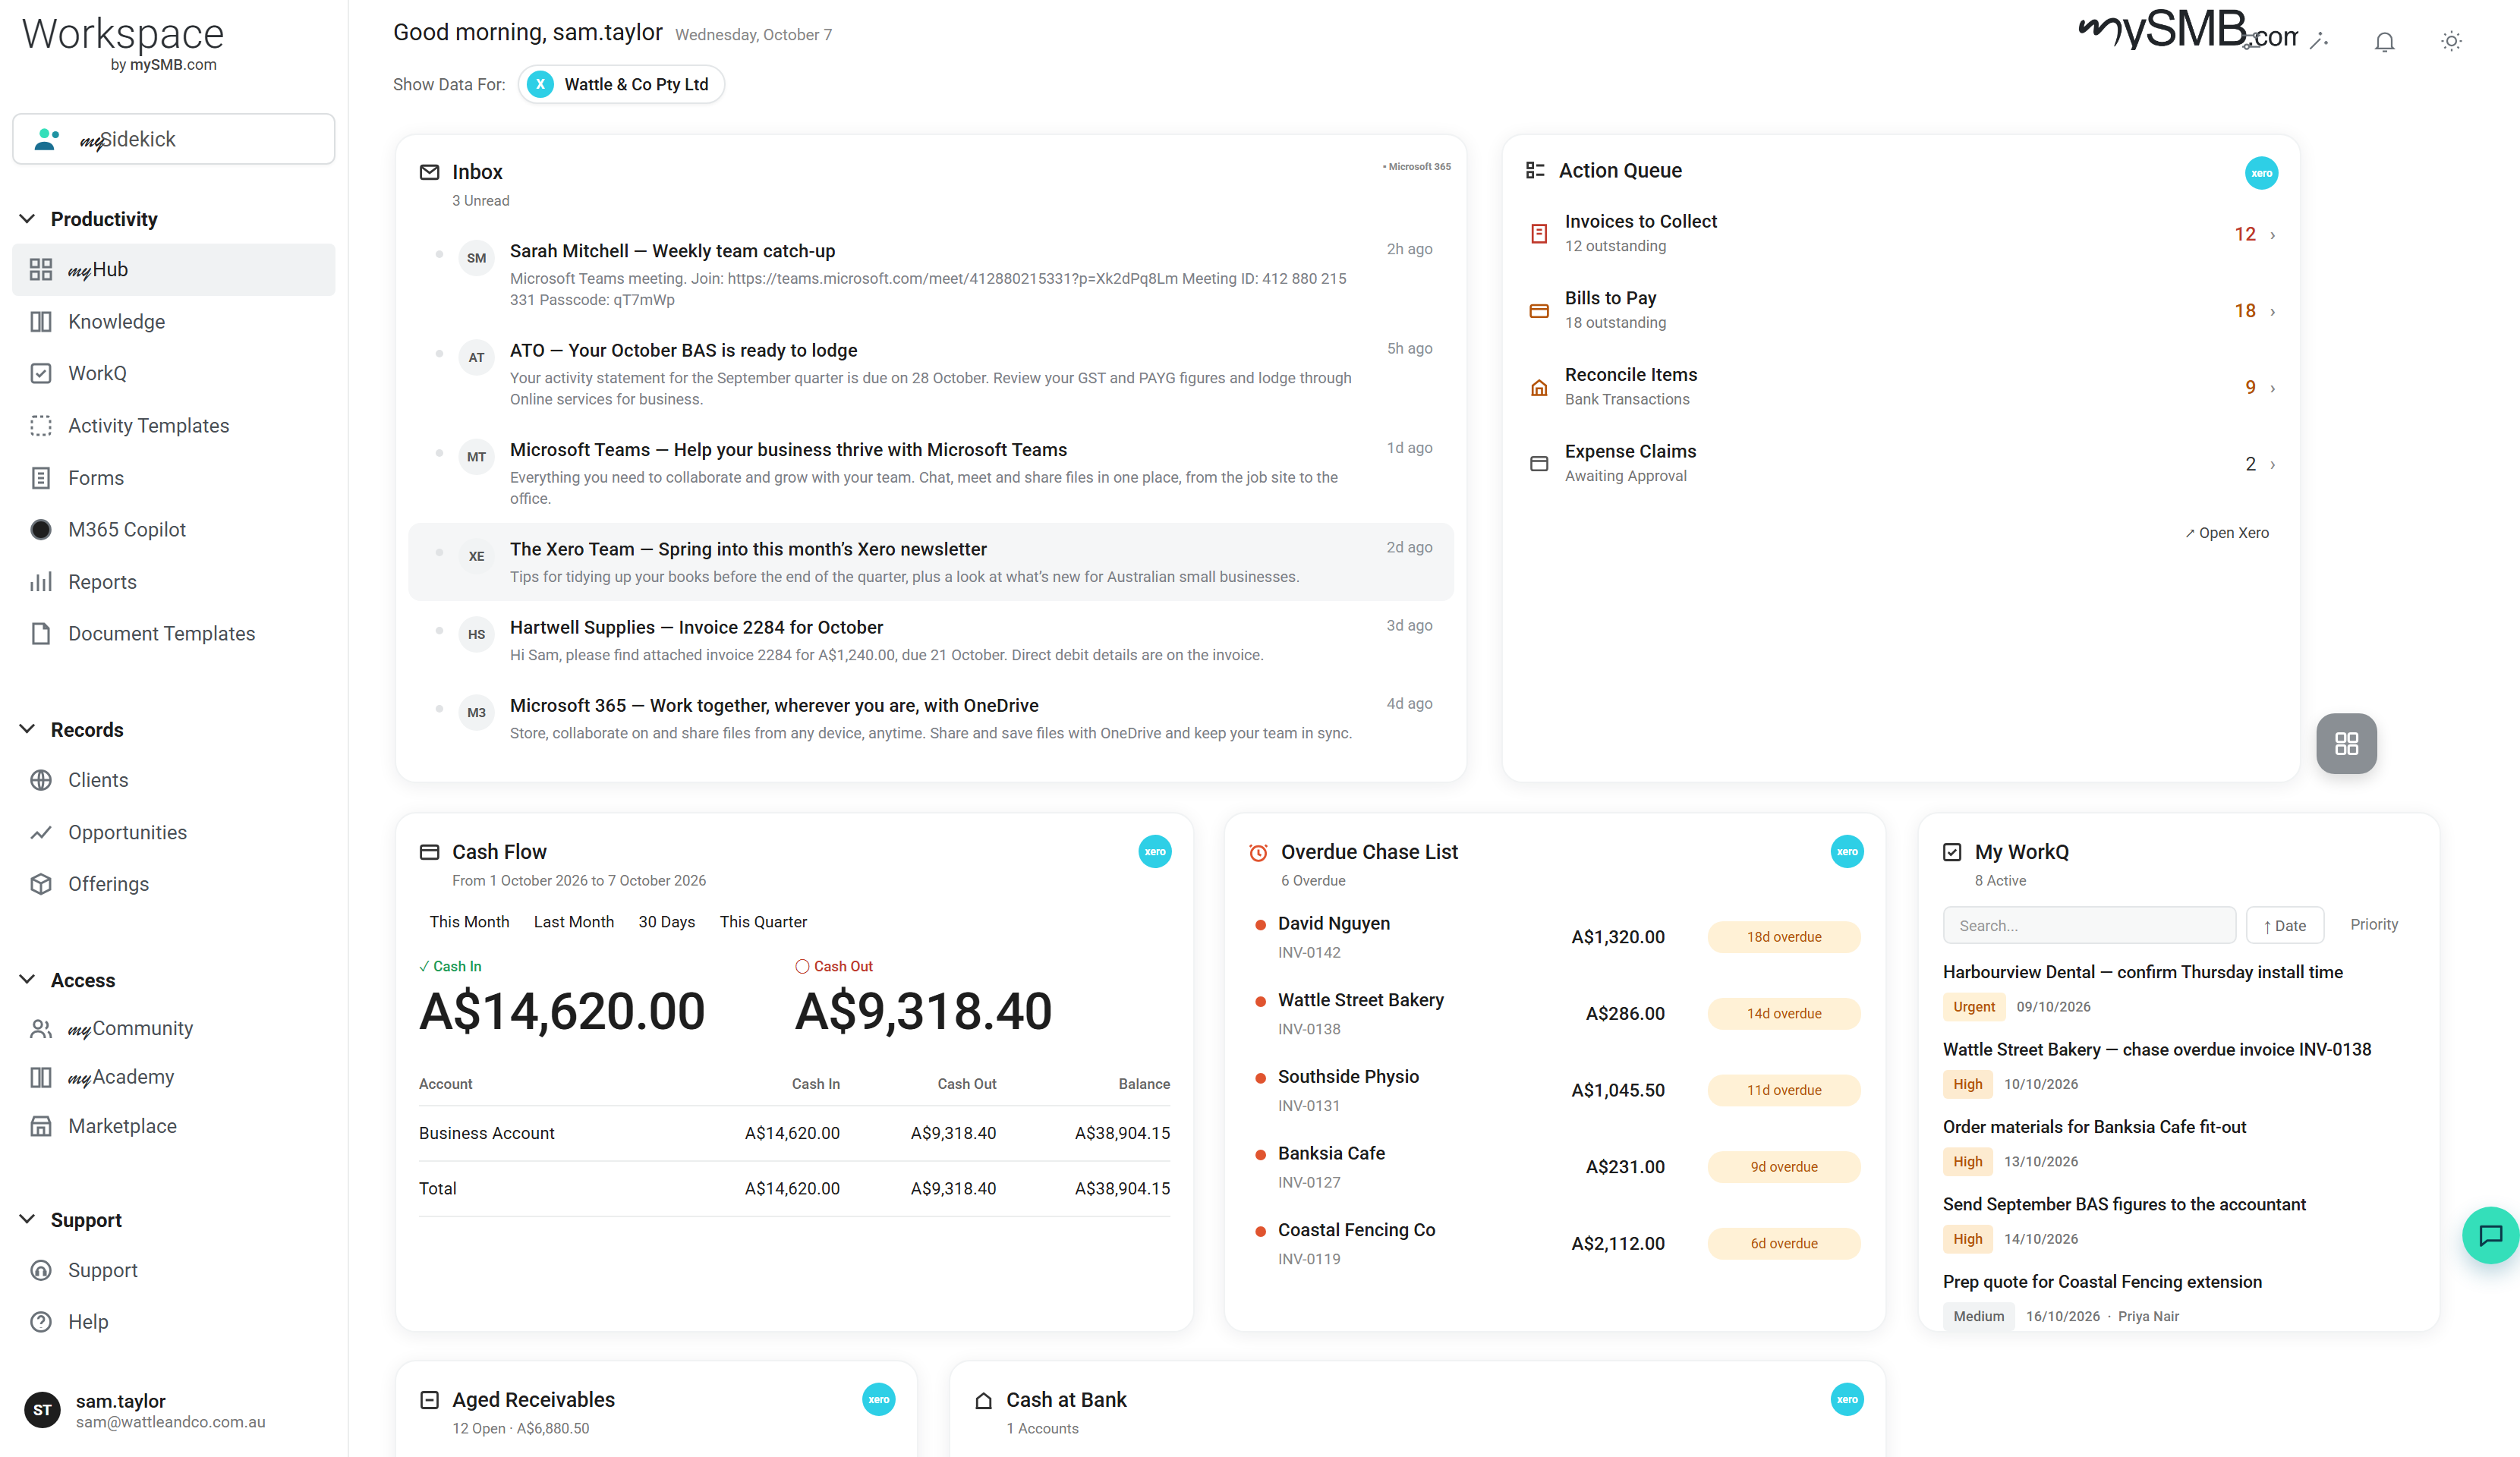Expand Reconcile Items chevron
The image size is (2520, 1457).
coord(2273,388)
